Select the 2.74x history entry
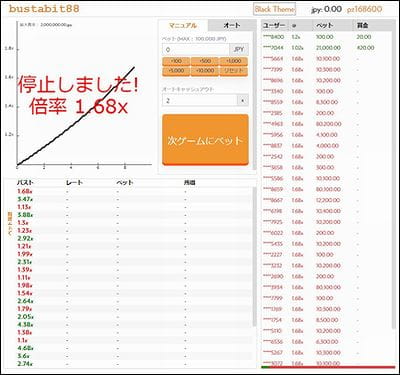This screenshot has width=400, height=375. click(x=25, y=364)
